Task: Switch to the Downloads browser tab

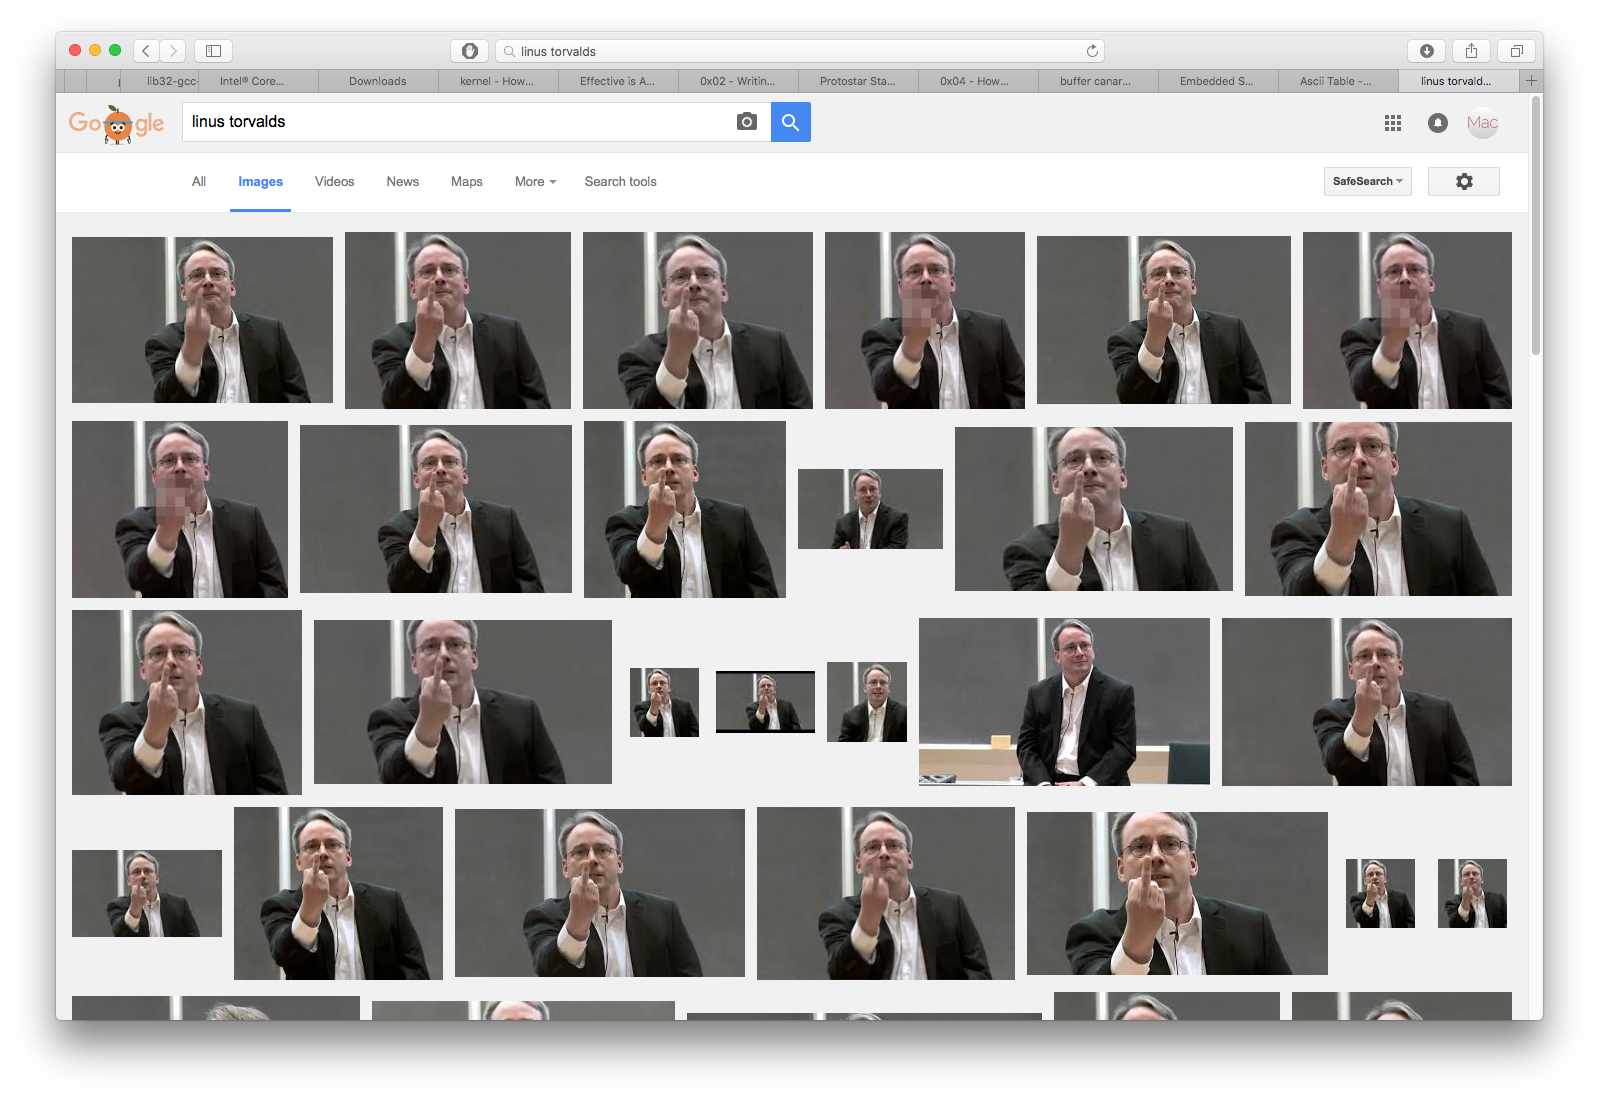Action: 378,81
